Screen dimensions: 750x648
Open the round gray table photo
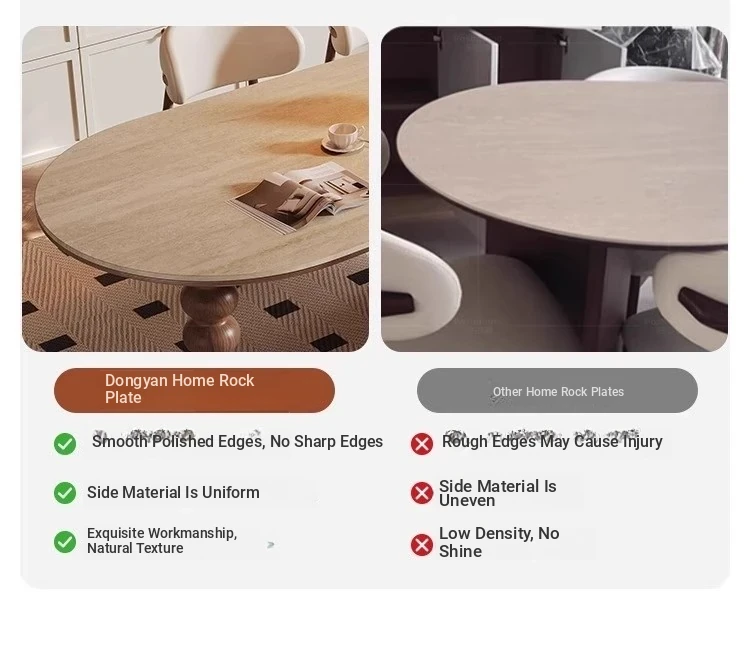click(554, 189)
